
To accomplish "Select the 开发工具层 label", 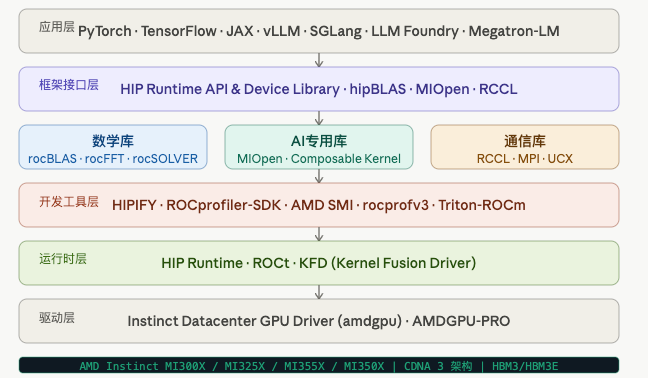I will point(69,202).
